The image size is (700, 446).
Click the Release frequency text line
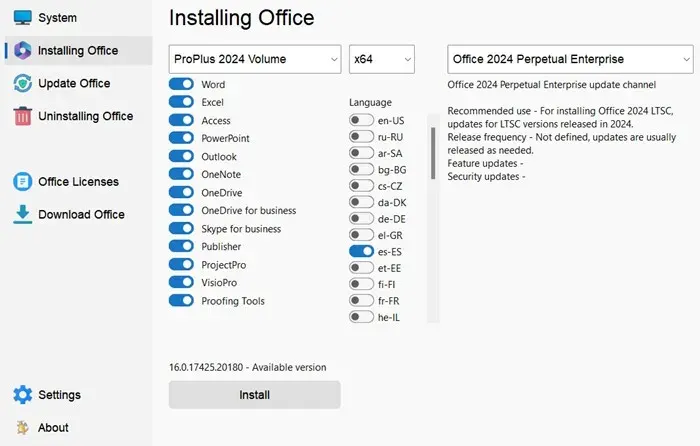click(562, 144)
